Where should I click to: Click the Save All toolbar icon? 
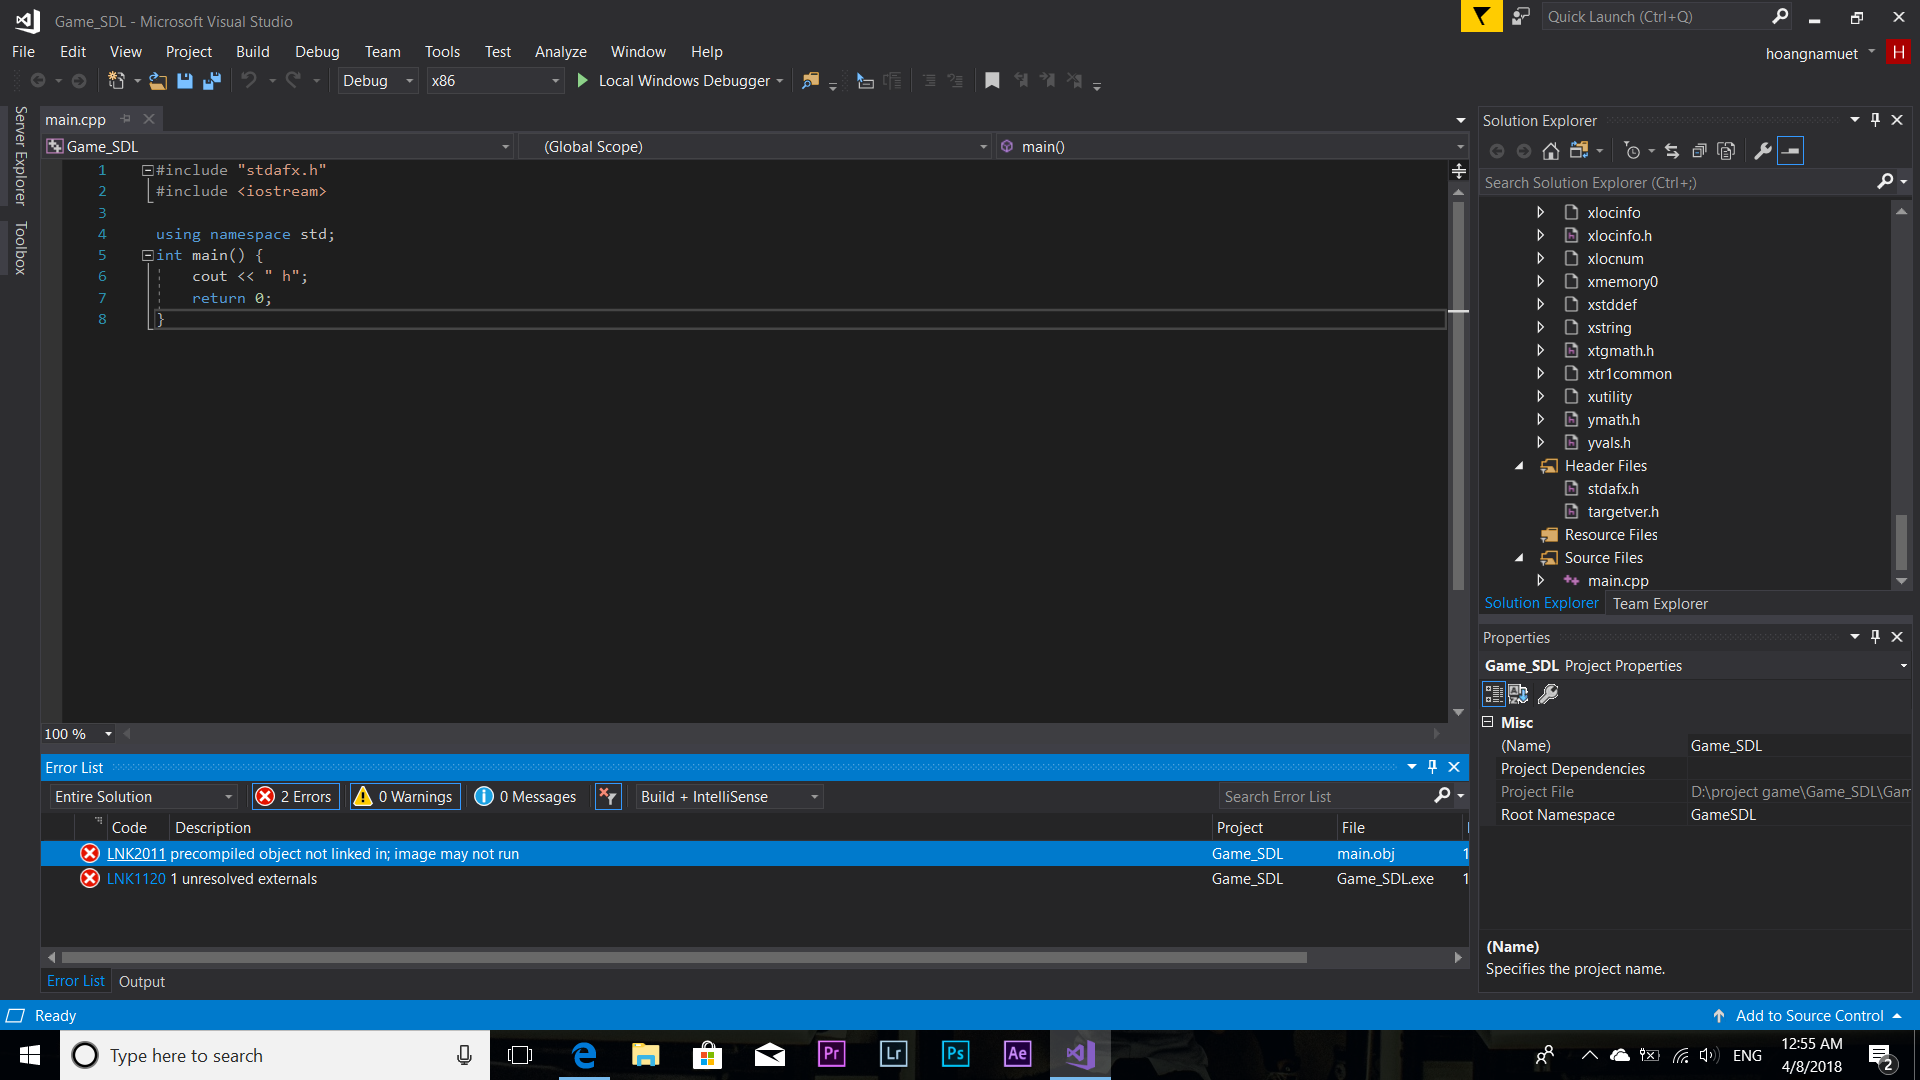coord(212,81)
